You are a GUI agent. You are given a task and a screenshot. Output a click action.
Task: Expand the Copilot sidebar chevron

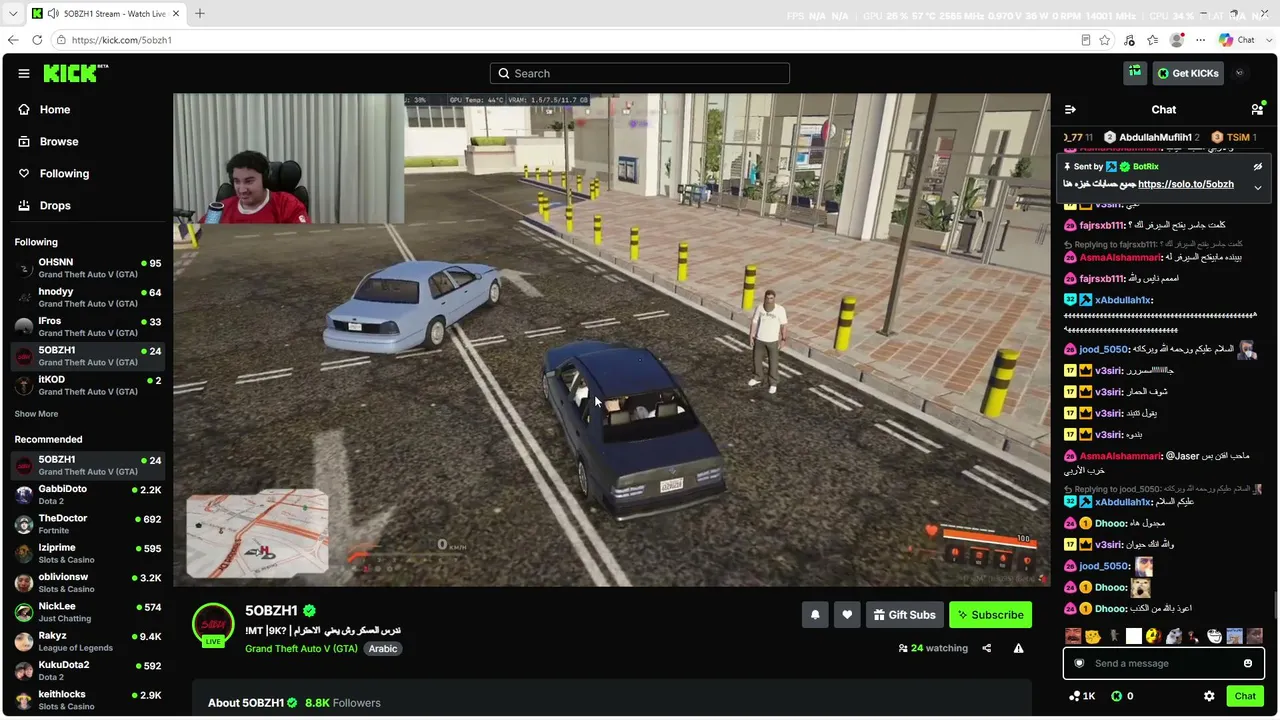pyautogui.click(x=1269, y=40)
